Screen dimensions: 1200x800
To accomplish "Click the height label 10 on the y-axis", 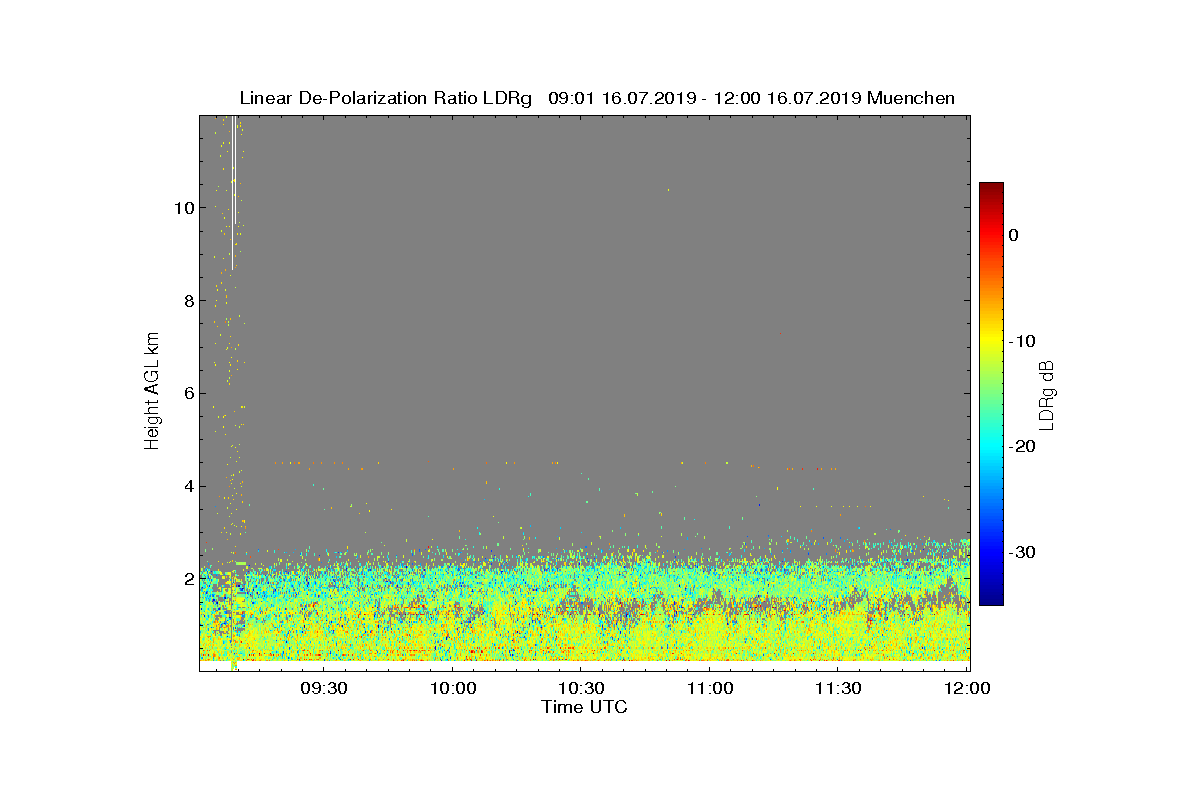I will click(x=182, y=208).
